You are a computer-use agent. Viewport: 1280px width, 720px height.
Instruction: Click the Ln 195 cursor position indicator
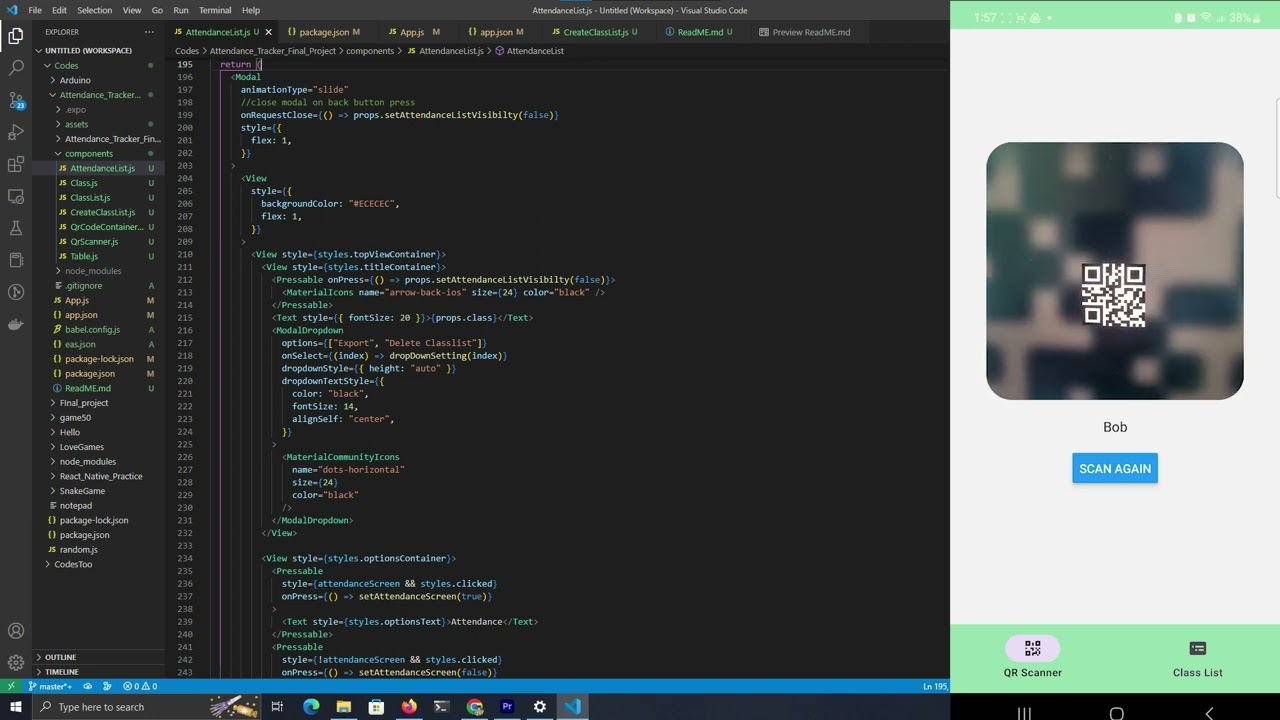[x=935, y=686]
